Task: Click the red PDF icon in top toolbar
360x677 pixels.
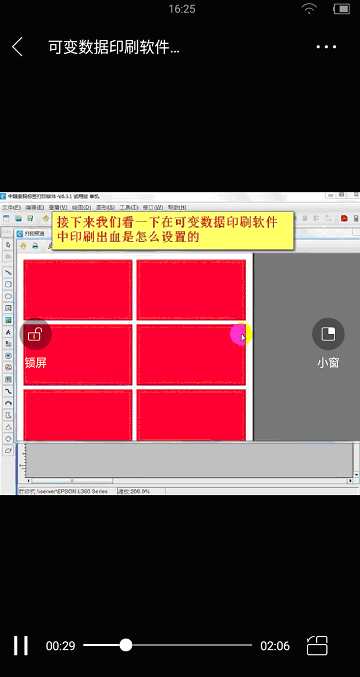Action: coord(344,218)
